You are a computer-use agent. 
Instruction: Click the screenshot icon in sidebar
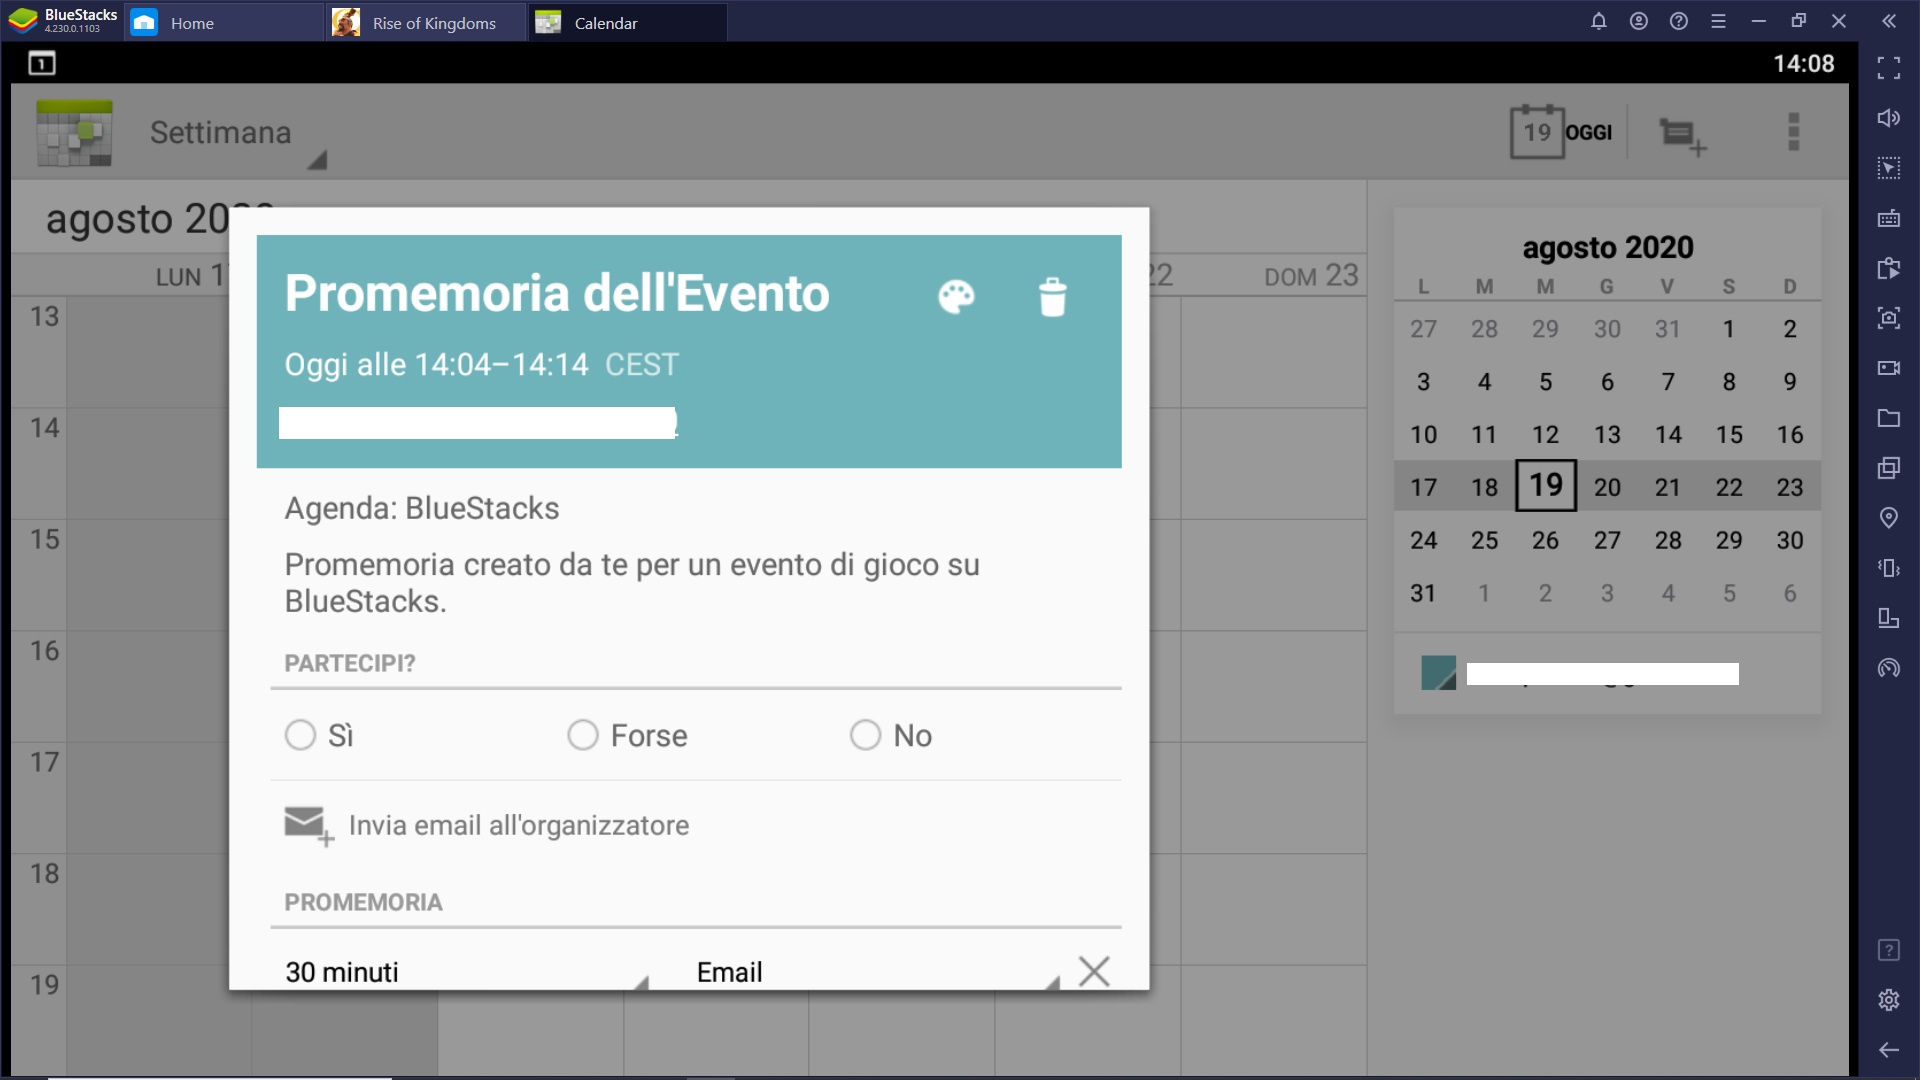tap(1889, 318)
